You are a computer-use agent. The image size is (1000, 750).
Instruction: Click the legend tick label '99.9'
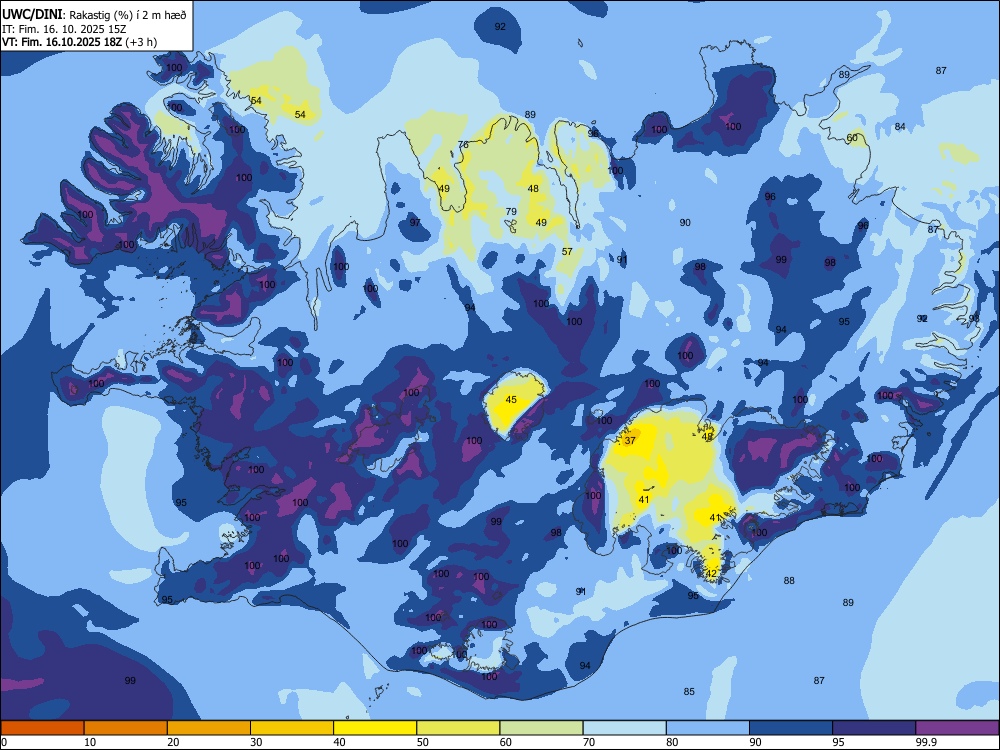pyautogui.click(x=926, y=742)
